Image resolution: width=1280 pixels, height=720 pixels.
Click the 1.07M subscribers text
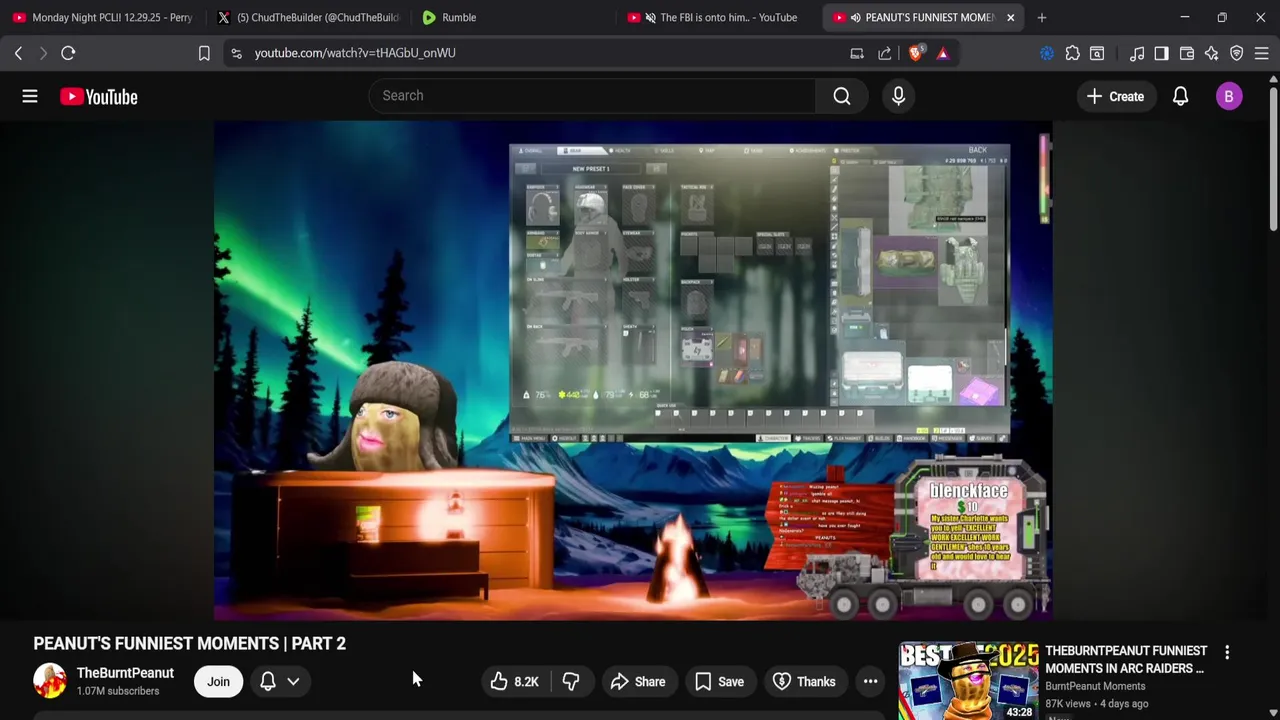click(x=118, y=691)
